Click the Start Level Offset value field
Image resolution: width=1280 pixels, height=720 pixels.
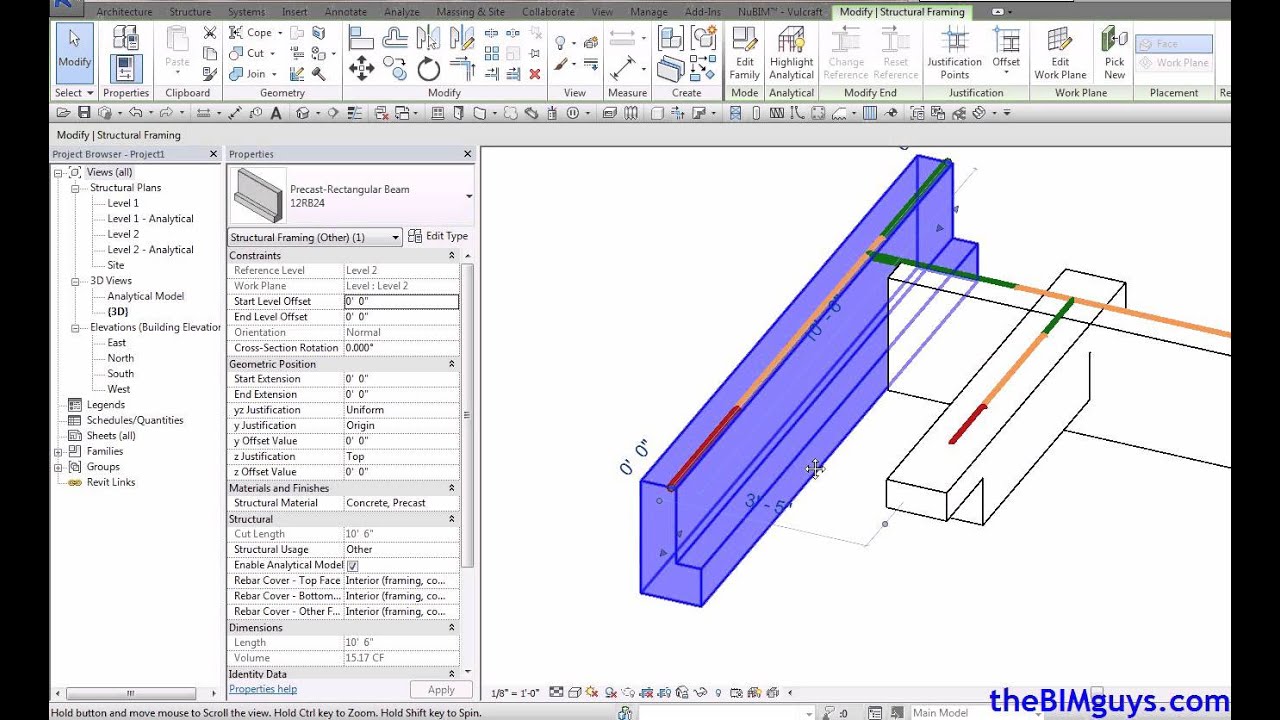401,301
